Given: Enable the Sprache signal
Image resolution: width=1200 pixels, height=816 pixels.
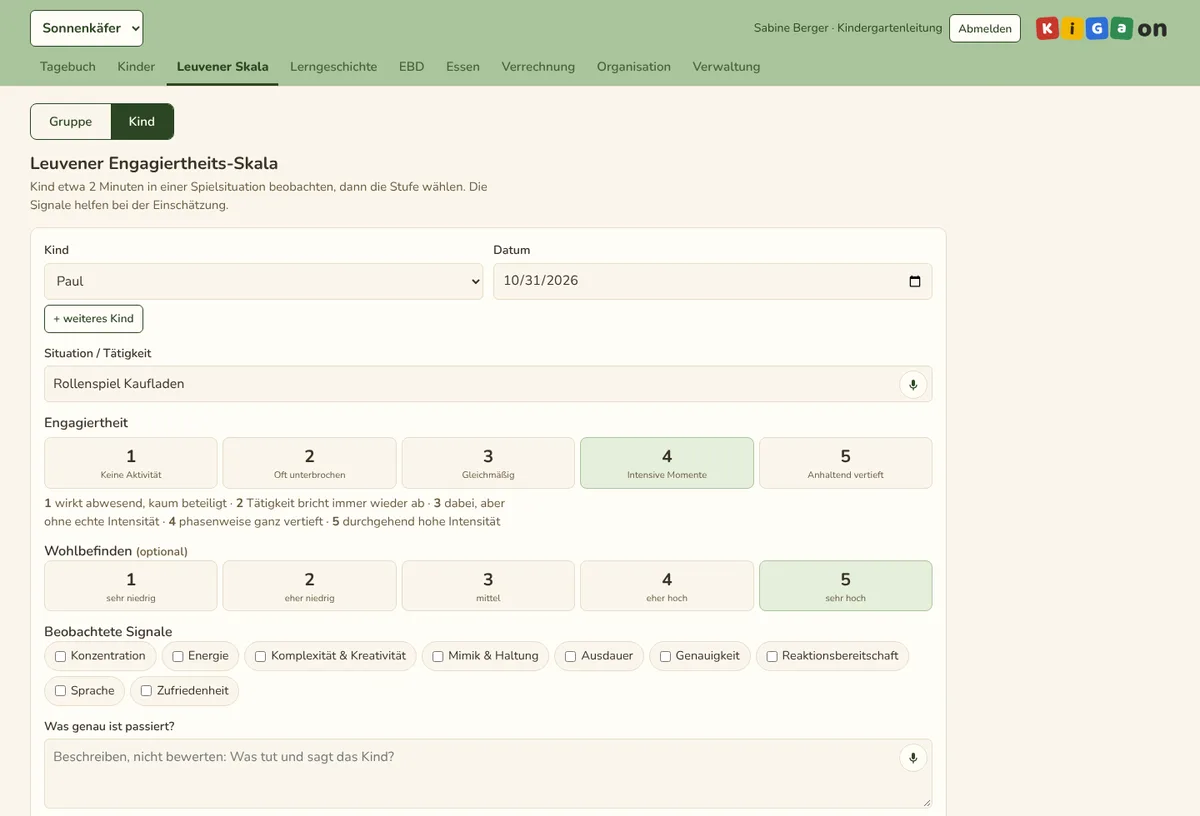Looking at the screenshot, I should 61,691.
